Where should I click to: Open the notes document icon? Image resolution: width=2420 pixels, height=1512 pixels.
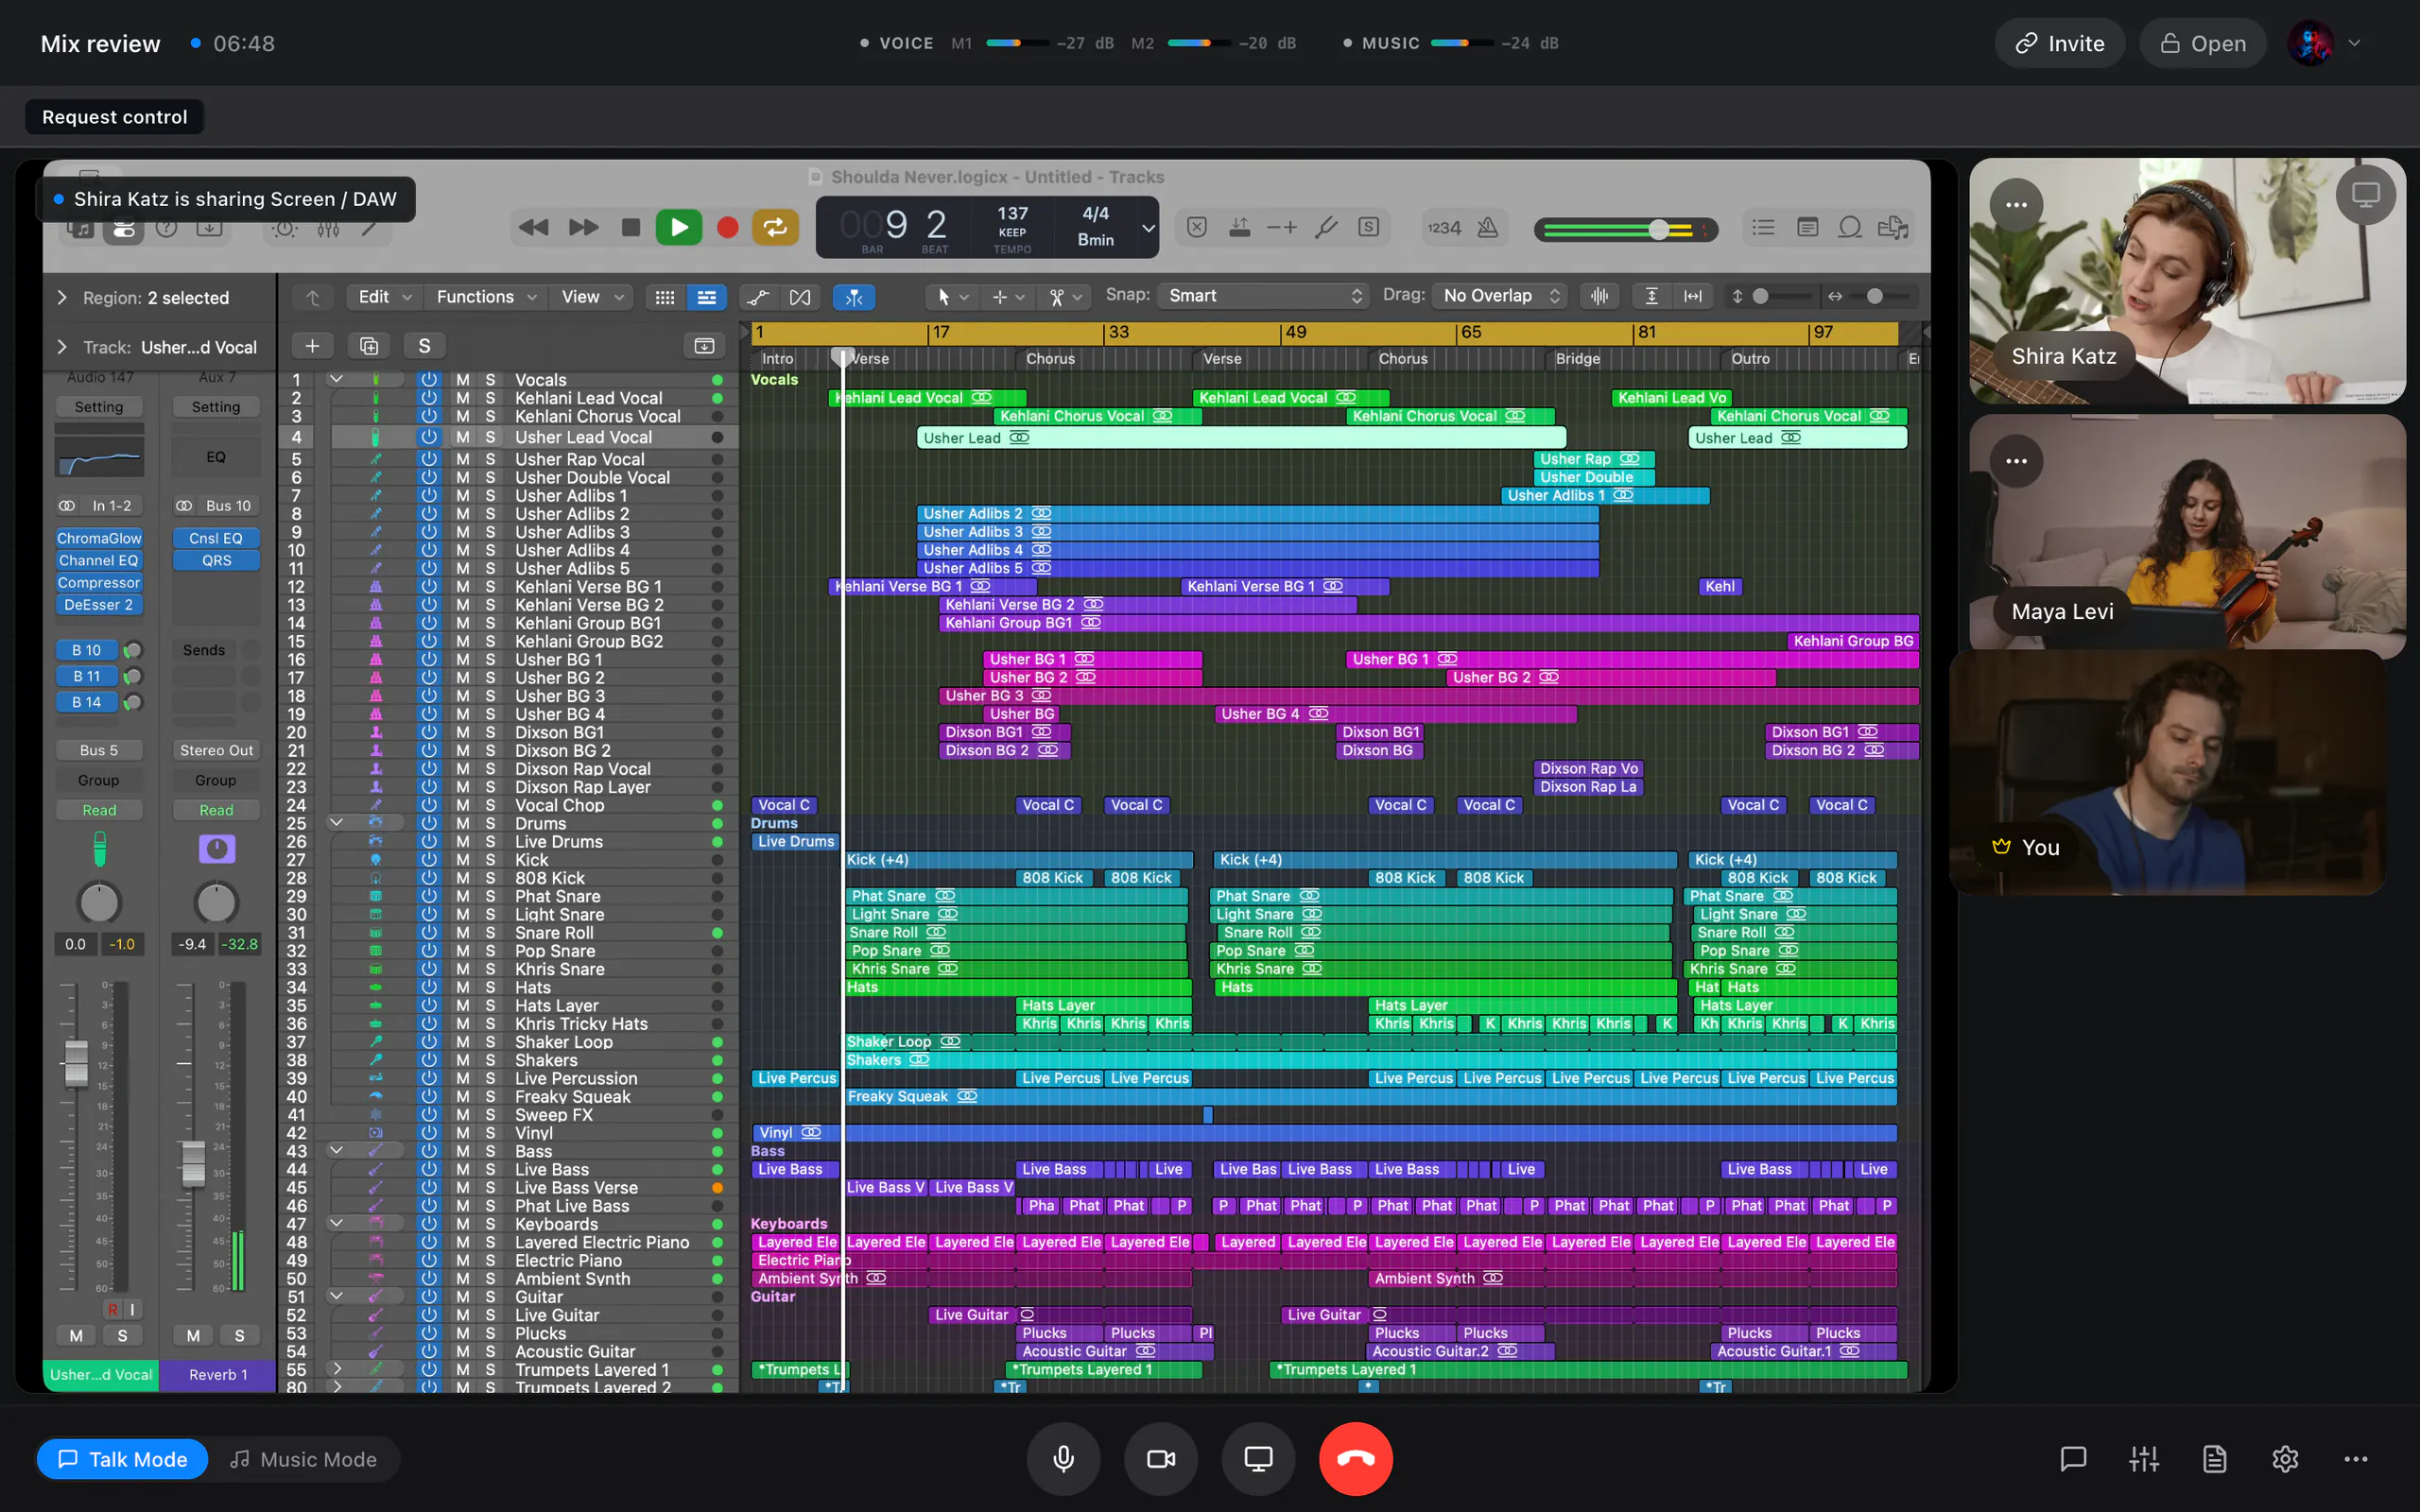2214,1459
